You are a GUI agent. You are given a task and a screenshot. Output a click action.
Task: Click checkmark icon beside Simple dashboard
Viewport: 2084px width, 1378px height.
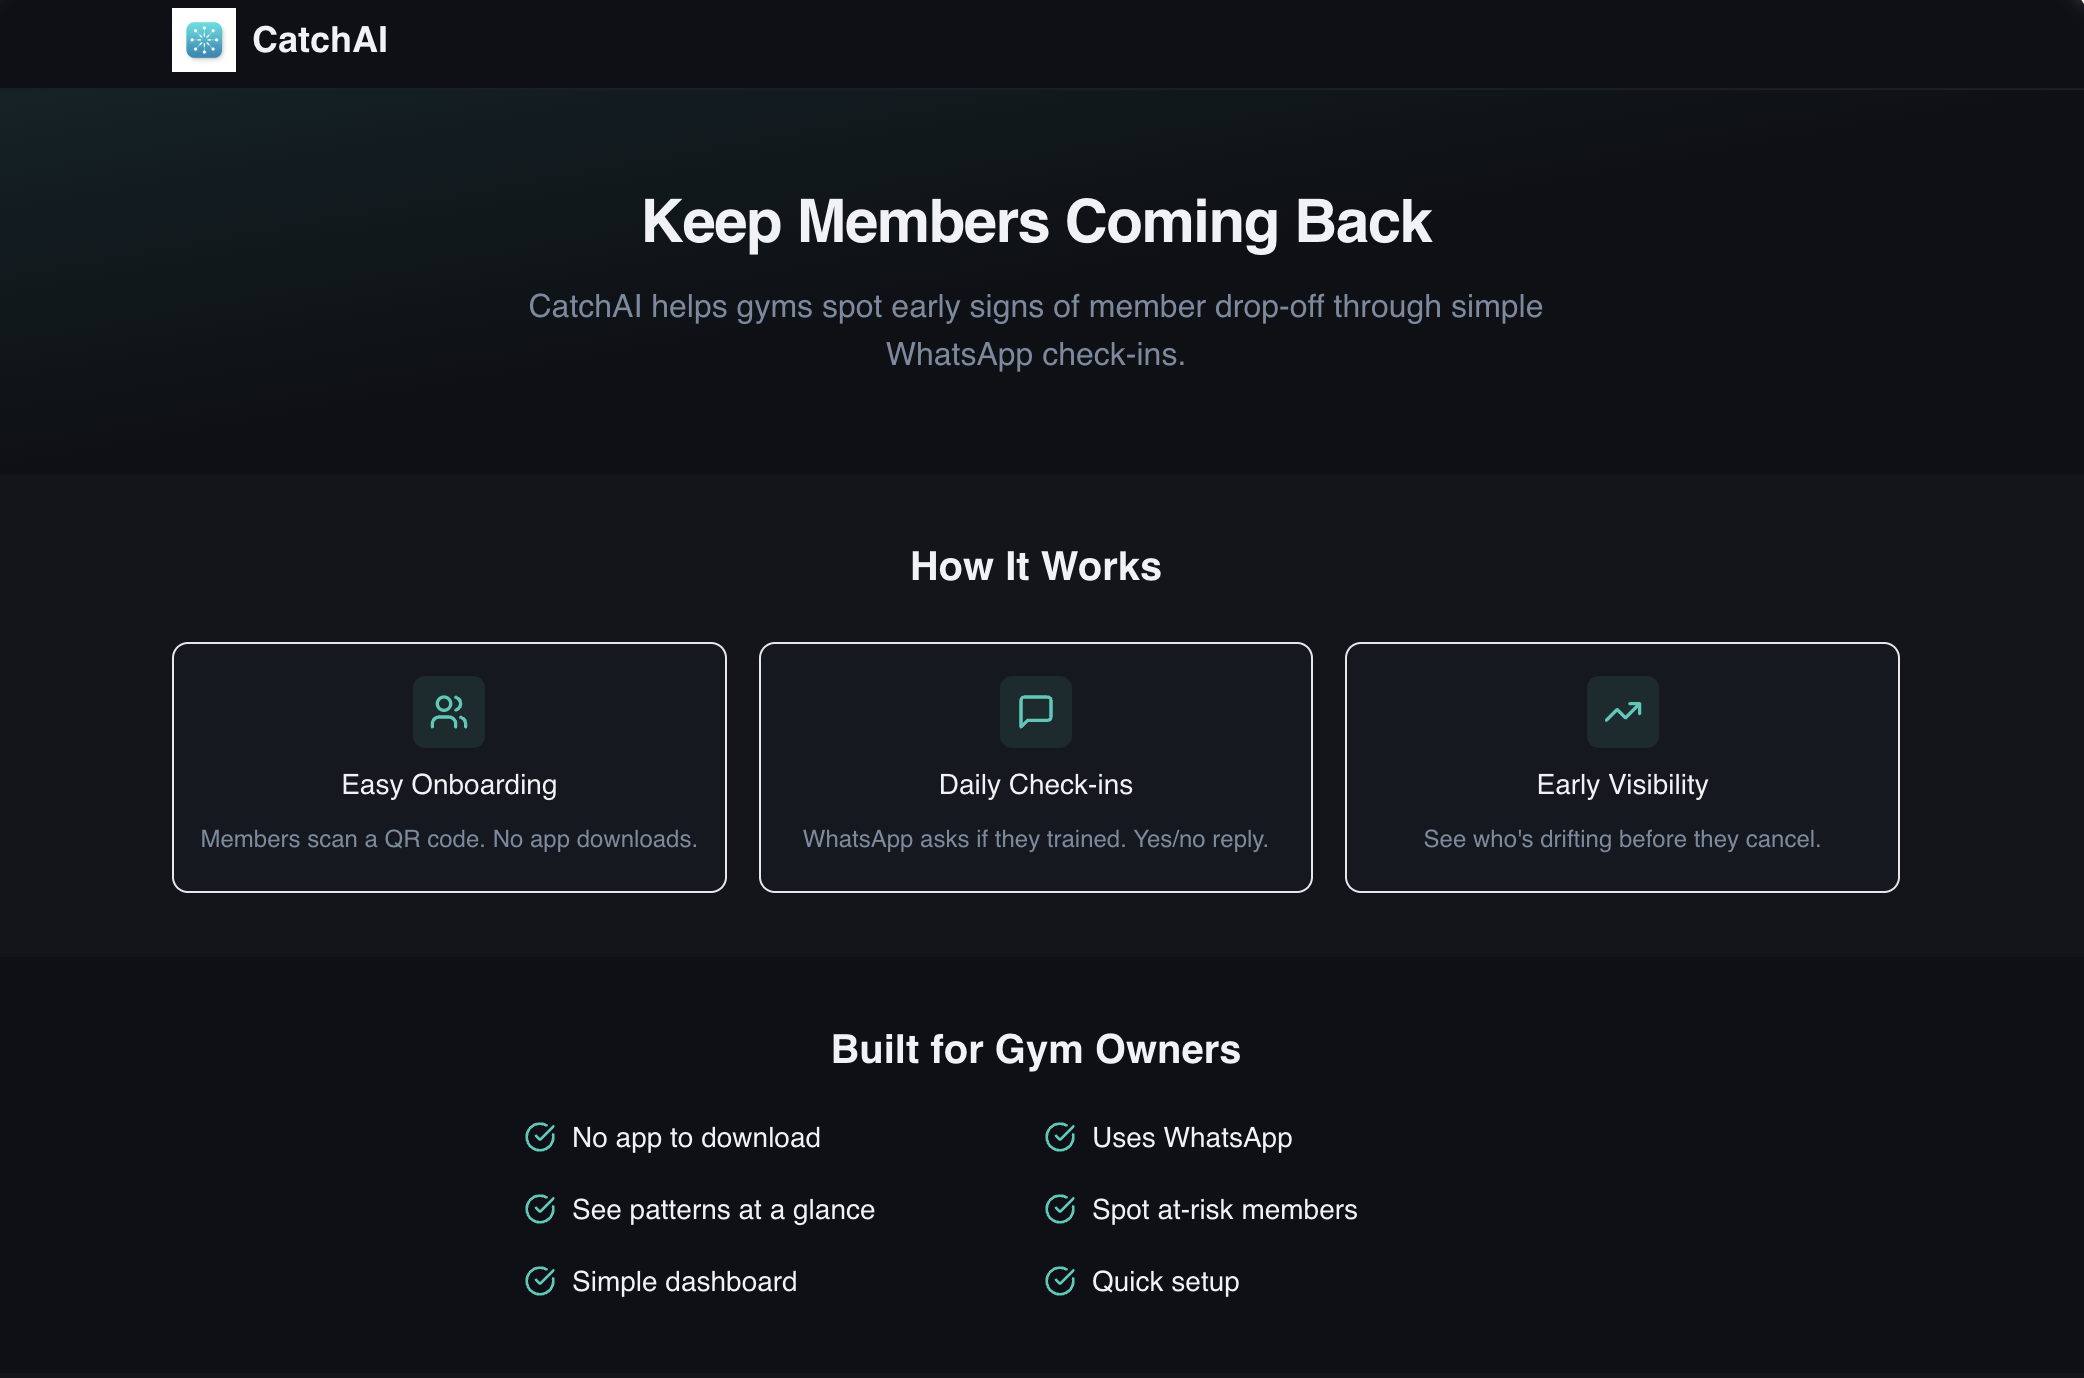[x=540, y=1281]
